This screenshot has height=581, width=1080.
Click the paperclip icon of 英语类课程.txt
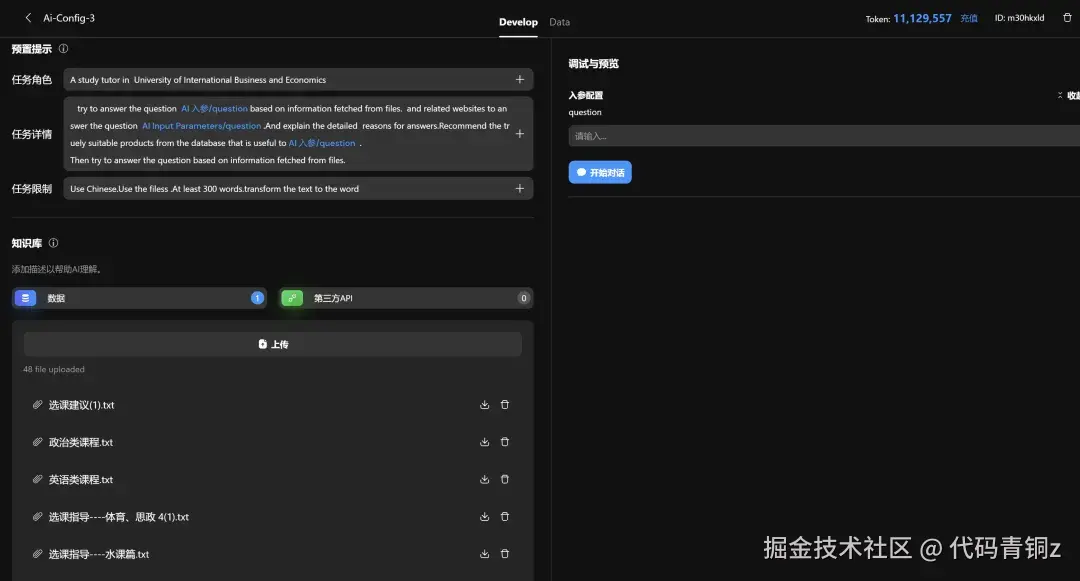tap(37, 479)
